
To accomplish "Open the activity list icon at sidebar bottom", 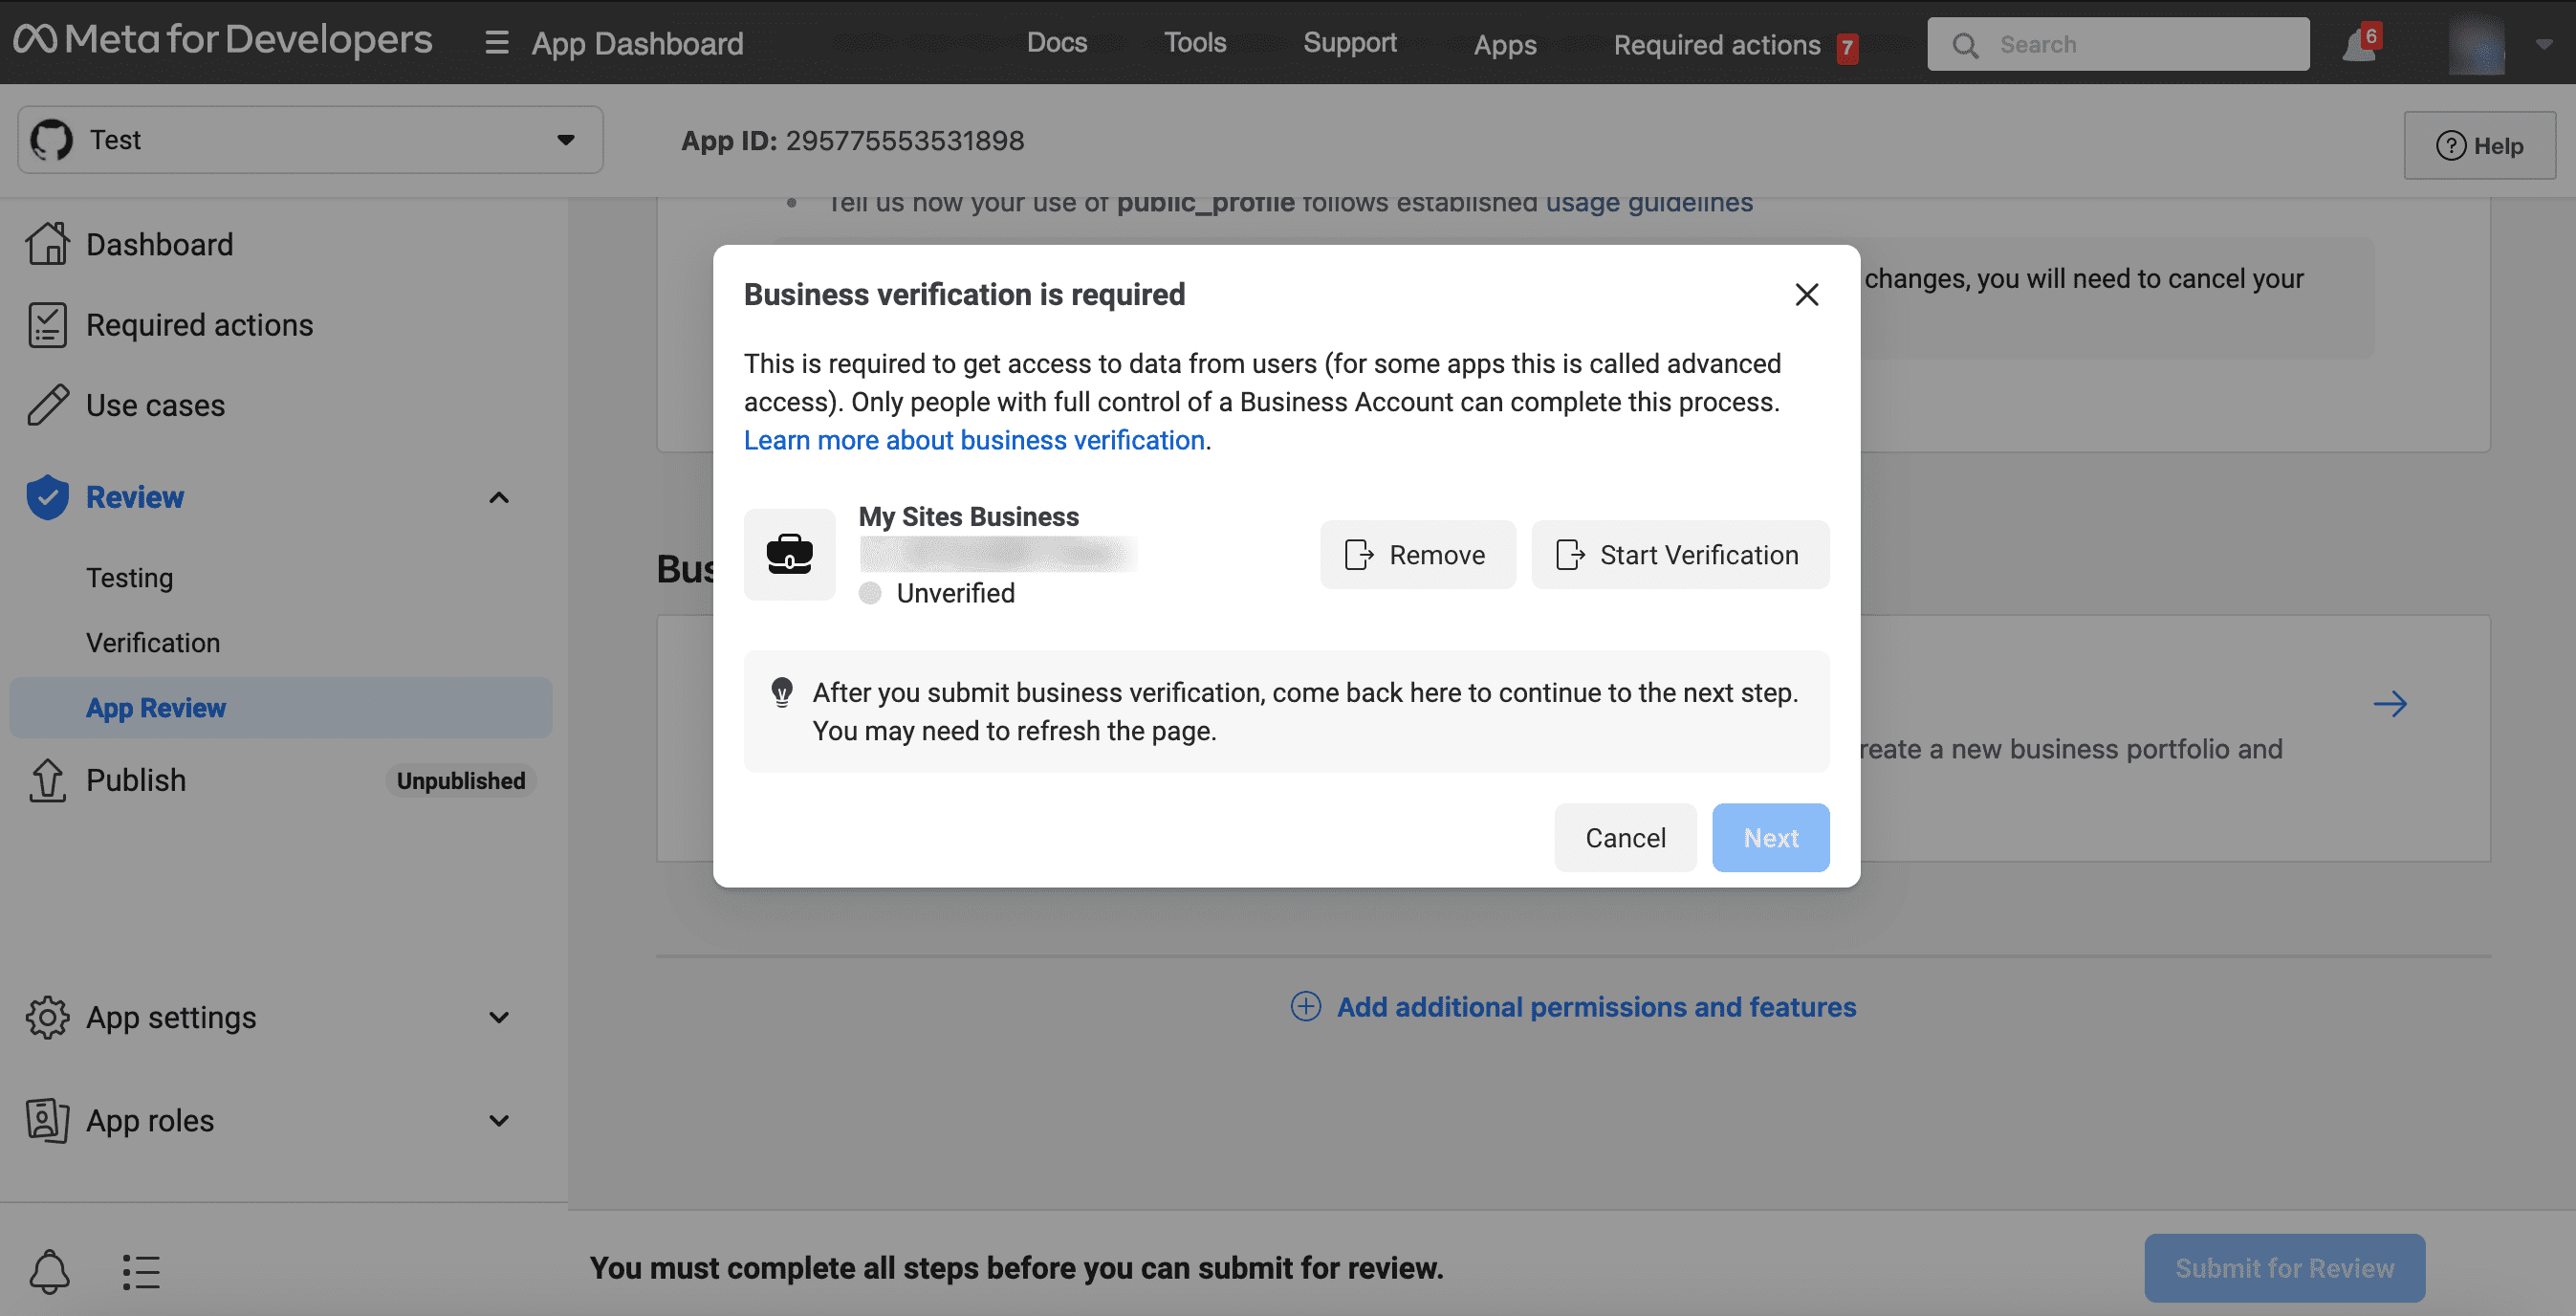I will click(x=141, y=1271).
